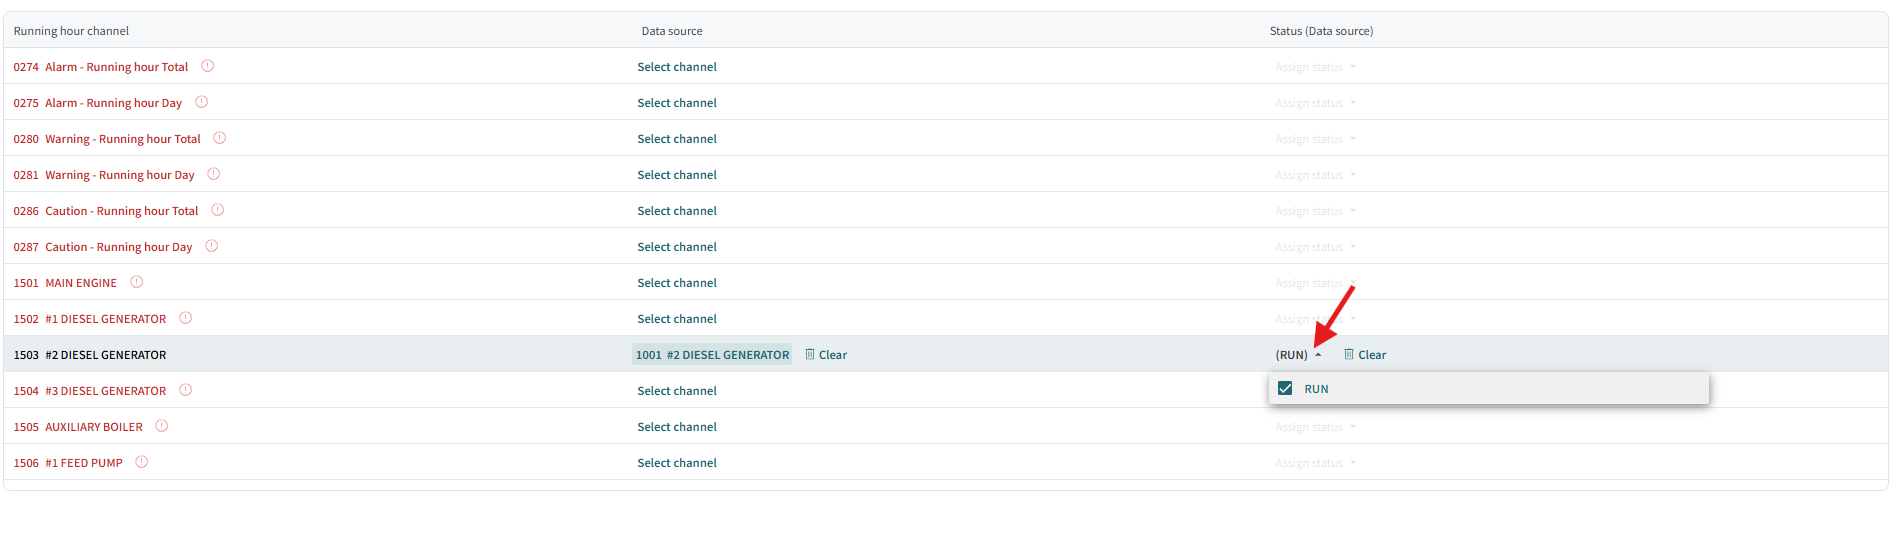
Task: Click warning icon beside 0286 Caution Running hour Total
Action: (218, 210)
